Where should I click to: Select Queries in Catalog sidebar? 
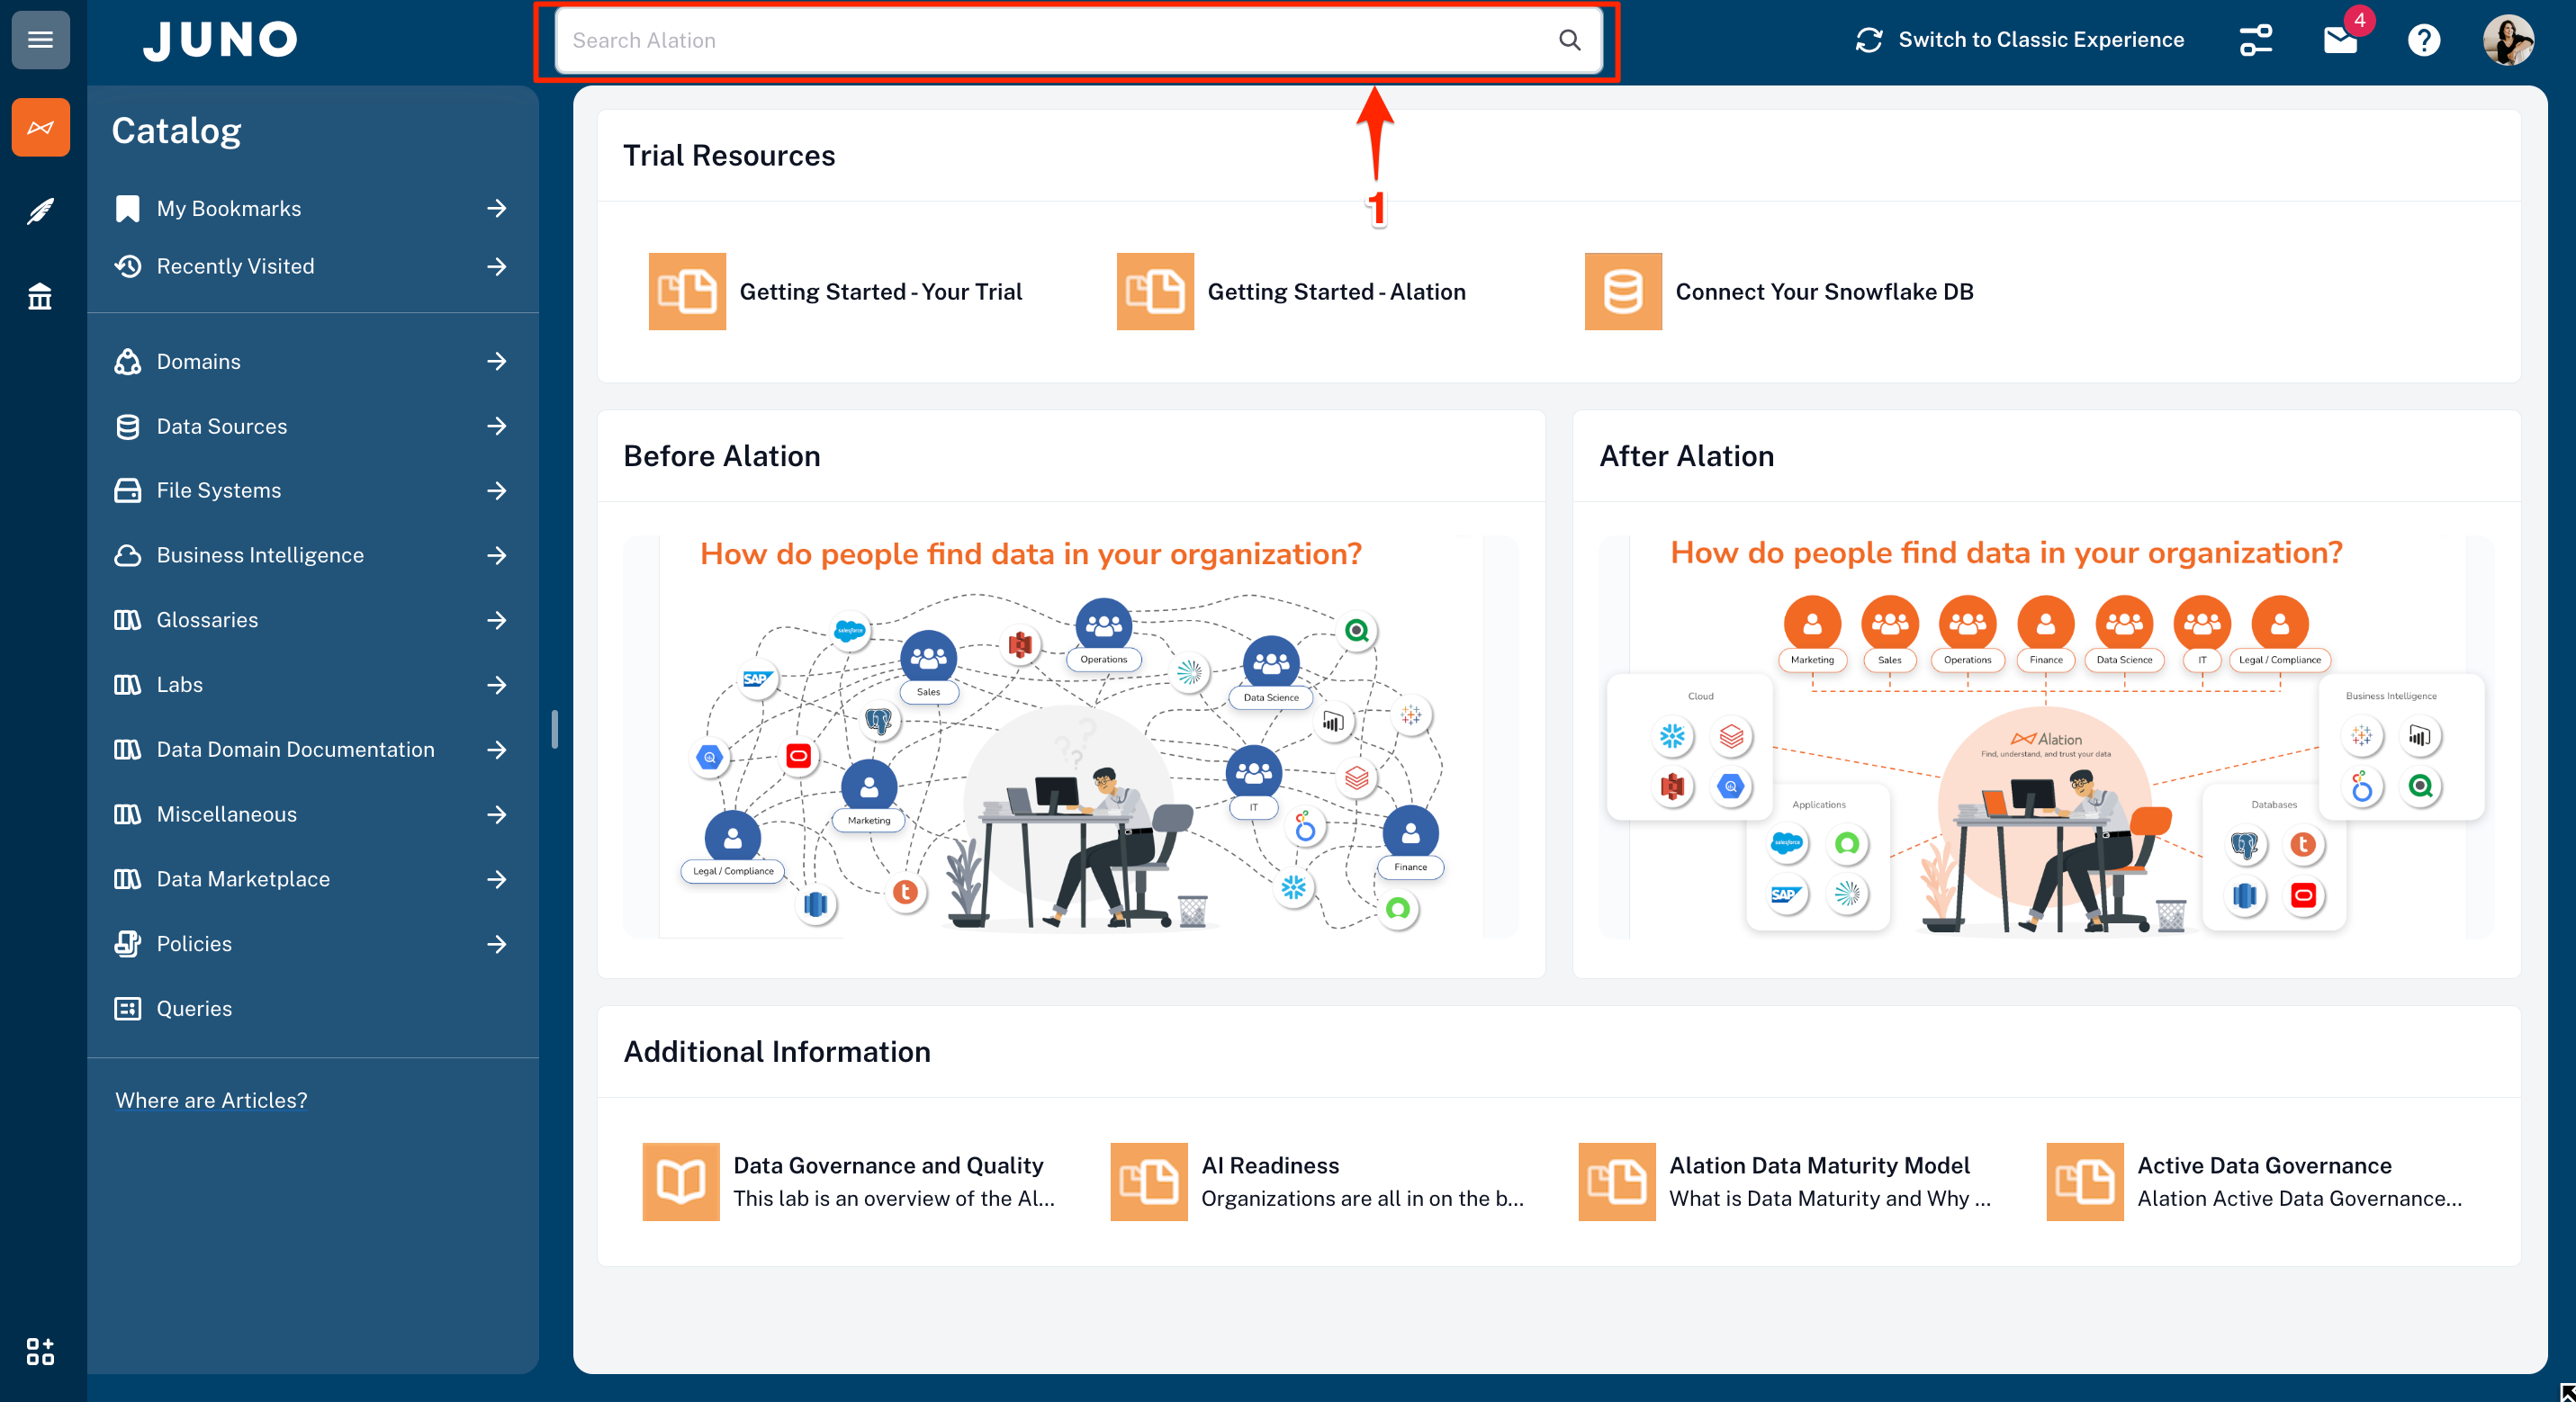point(194,1008)
